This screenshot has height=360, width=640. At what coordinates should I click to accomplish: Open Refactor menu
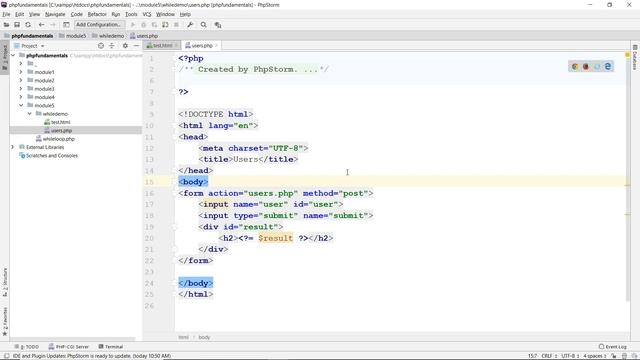pos(97,14)
